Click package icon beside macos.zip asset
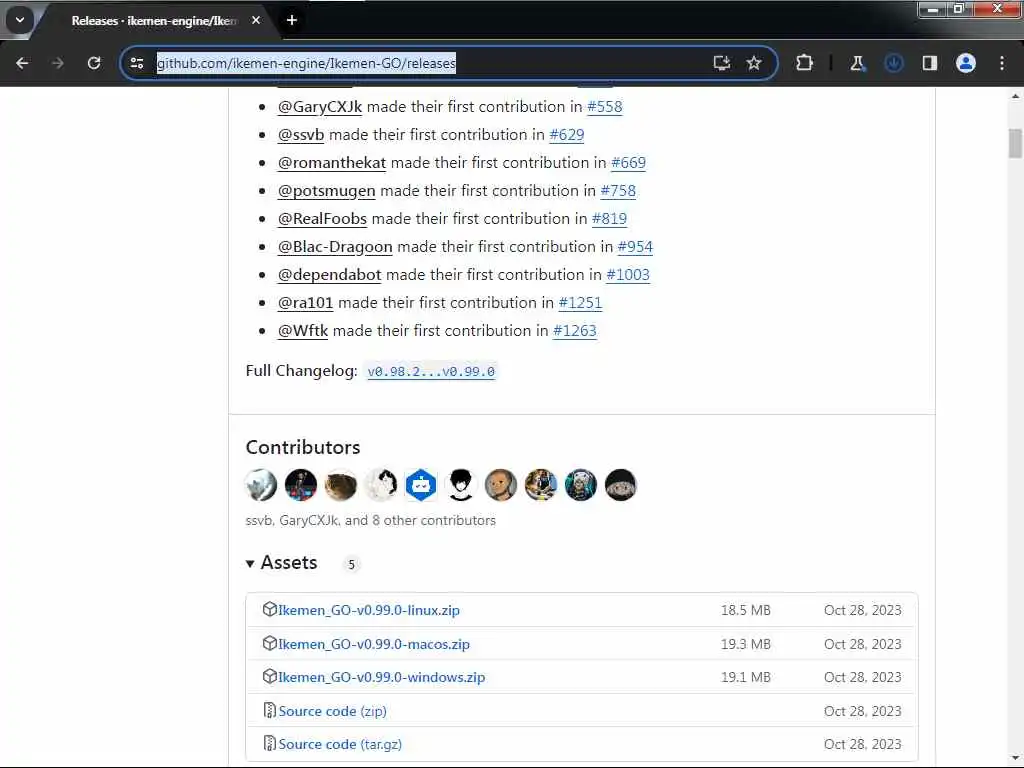This screenshot has height=768, width=1024. (270, 643)
